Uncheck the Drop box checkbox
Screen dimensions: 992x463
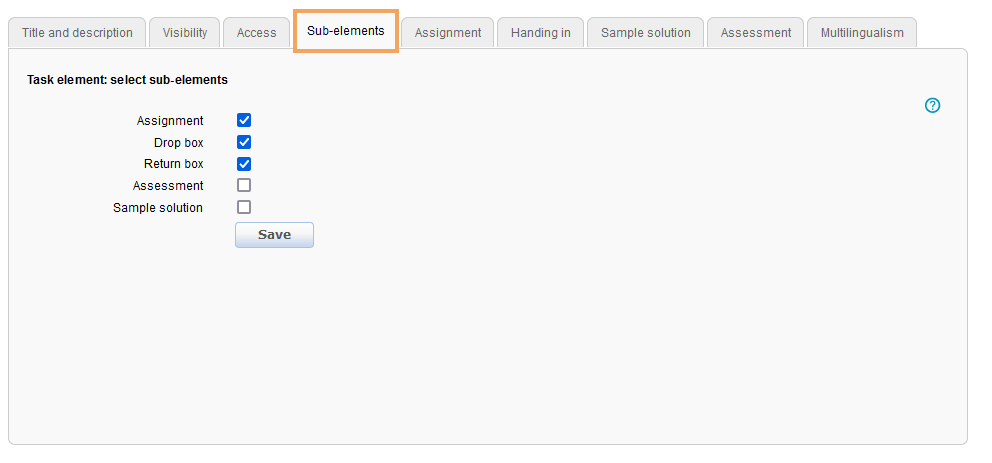click(x=244, y=142)
